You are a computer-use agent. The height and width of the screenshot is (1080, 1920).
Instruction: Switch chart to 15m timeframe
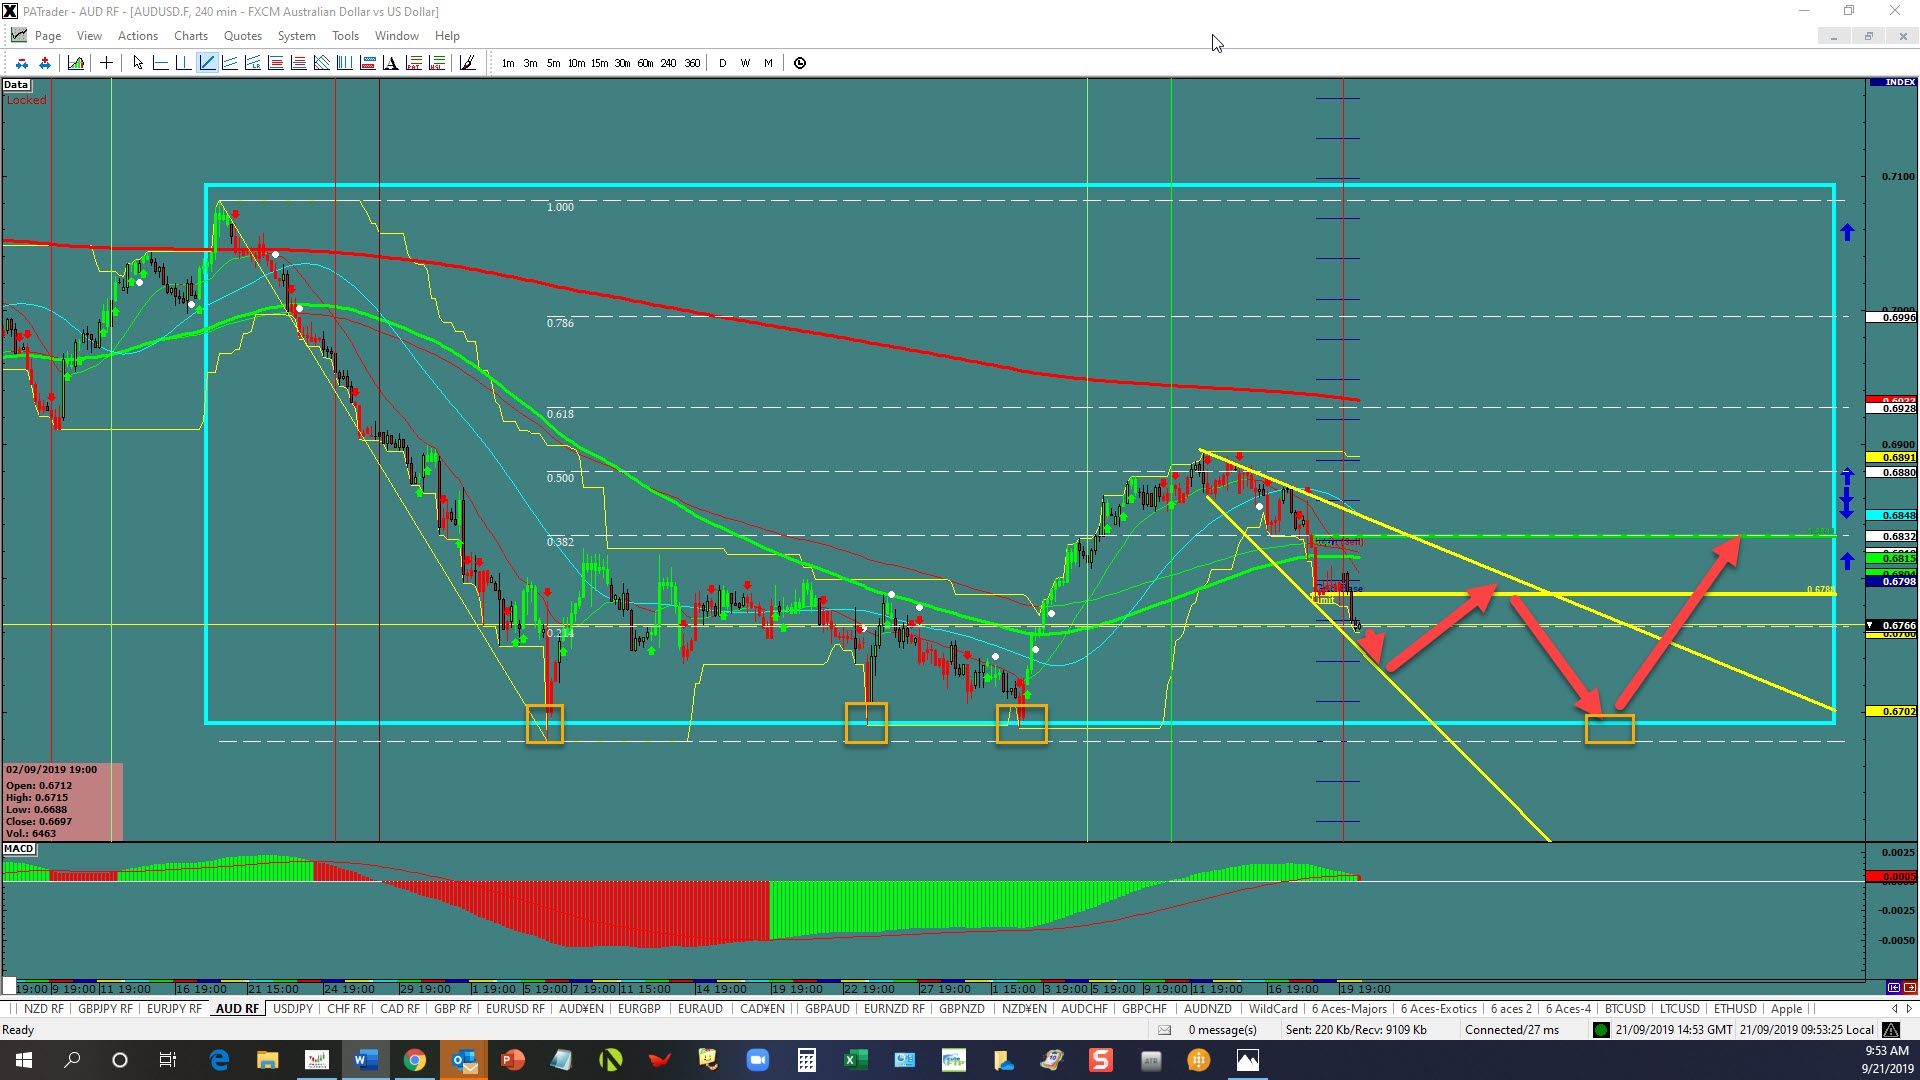[x=599, y=63]
